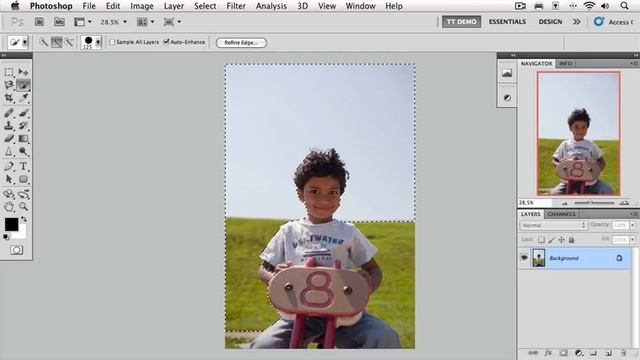Select the Rectangular Marquee tool
Viewport: 640px width, 360px height.
(9, 72)
